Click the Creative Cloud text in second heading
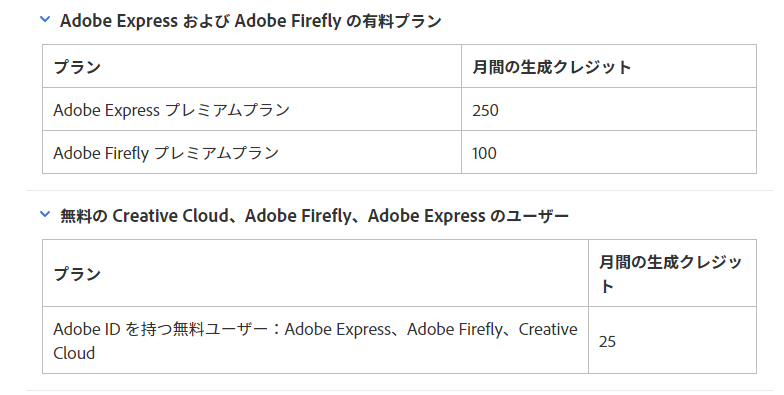This screenshot has width=784, height=395. coord(170,216)
